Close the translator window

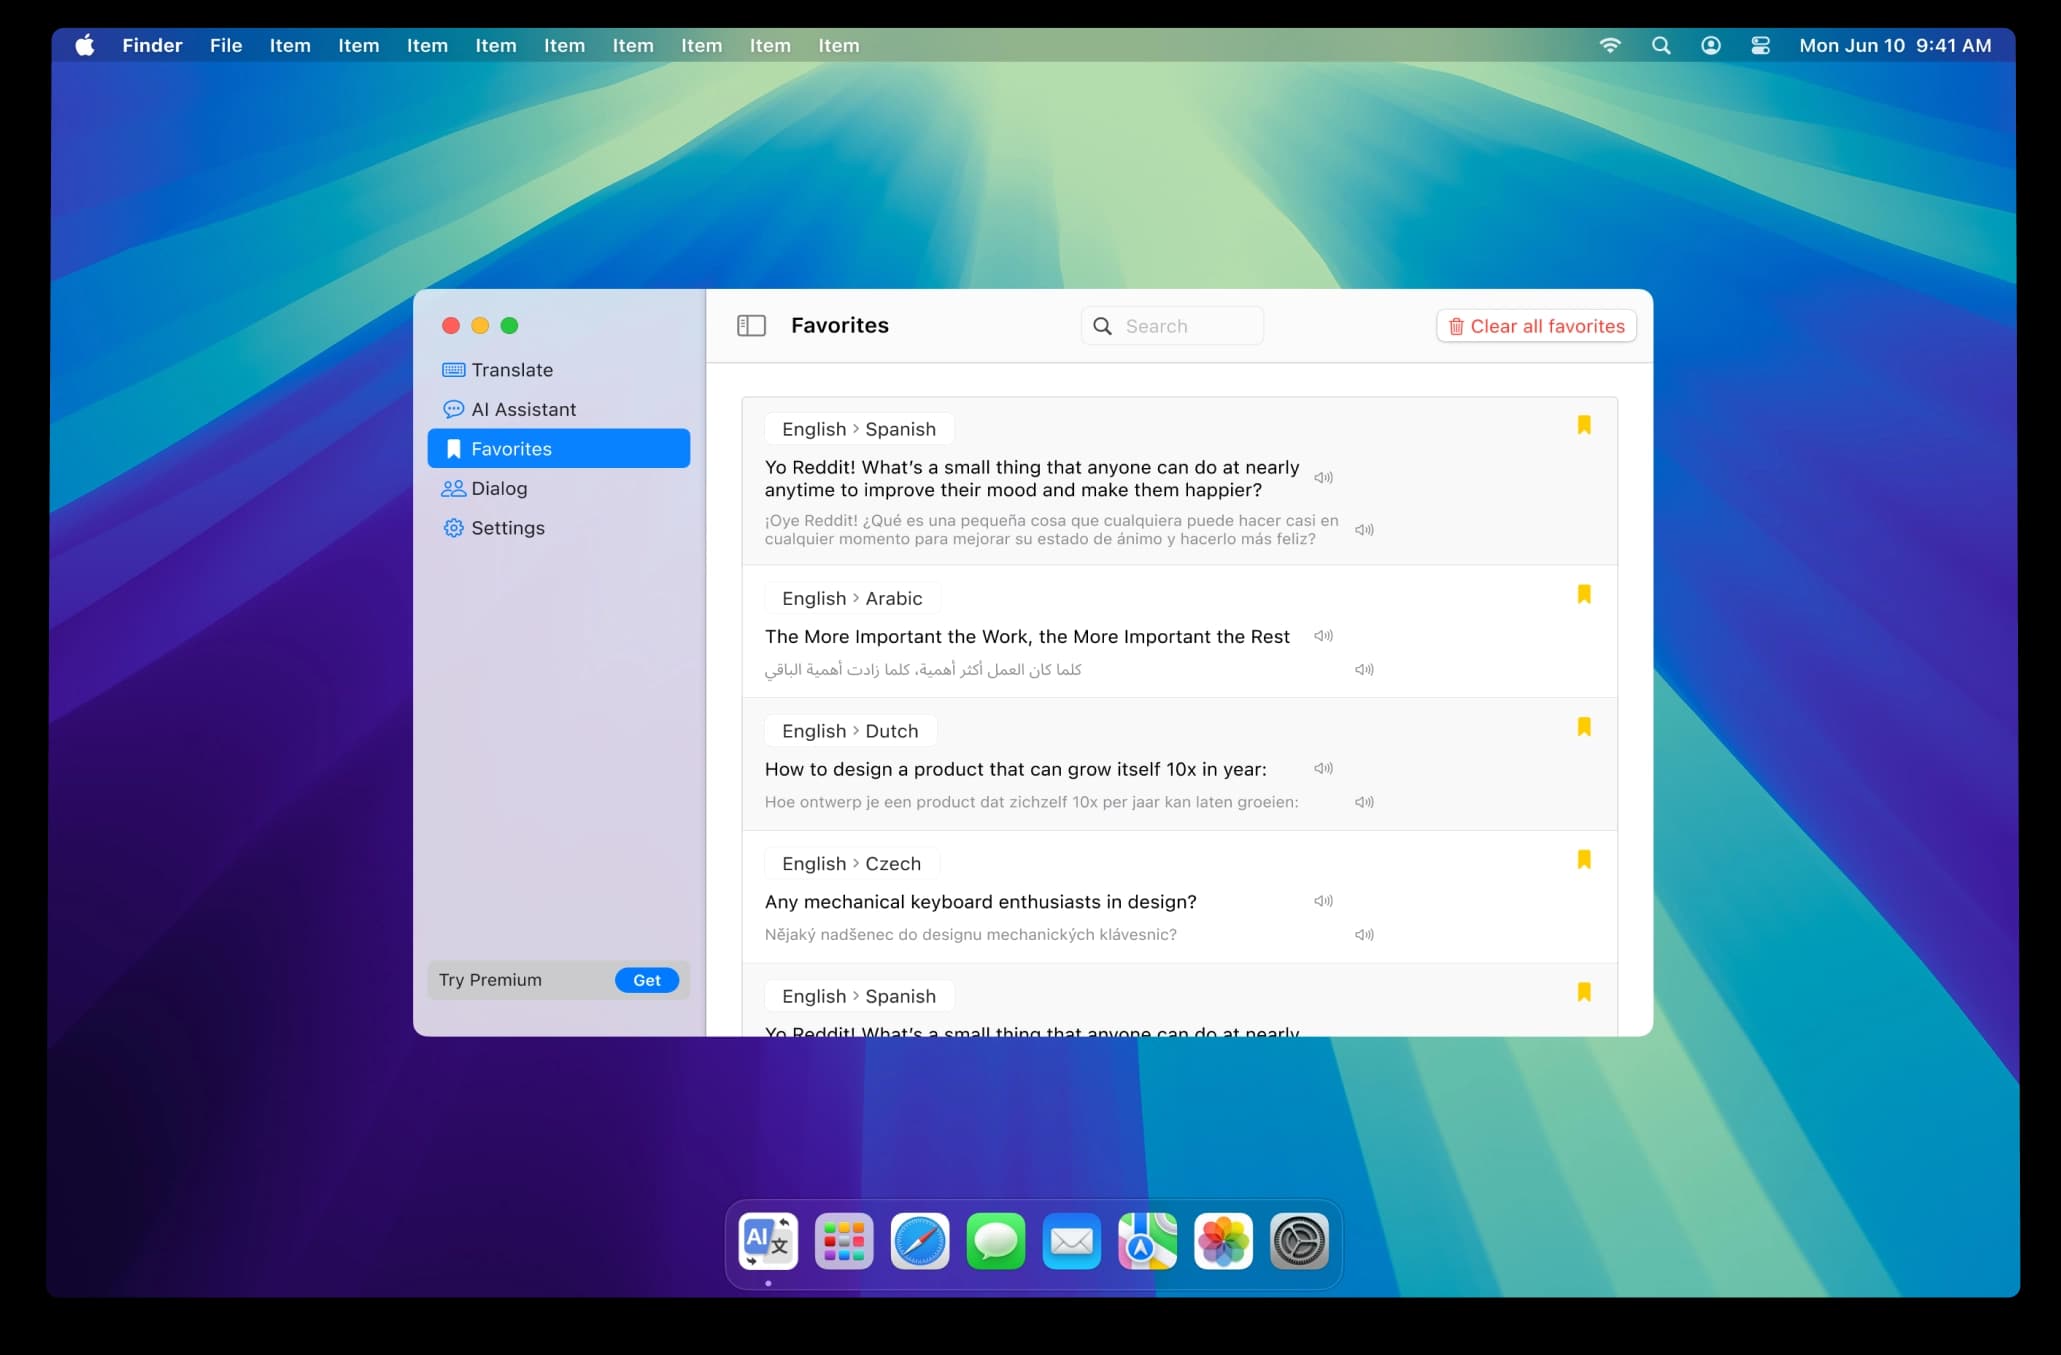451,326
